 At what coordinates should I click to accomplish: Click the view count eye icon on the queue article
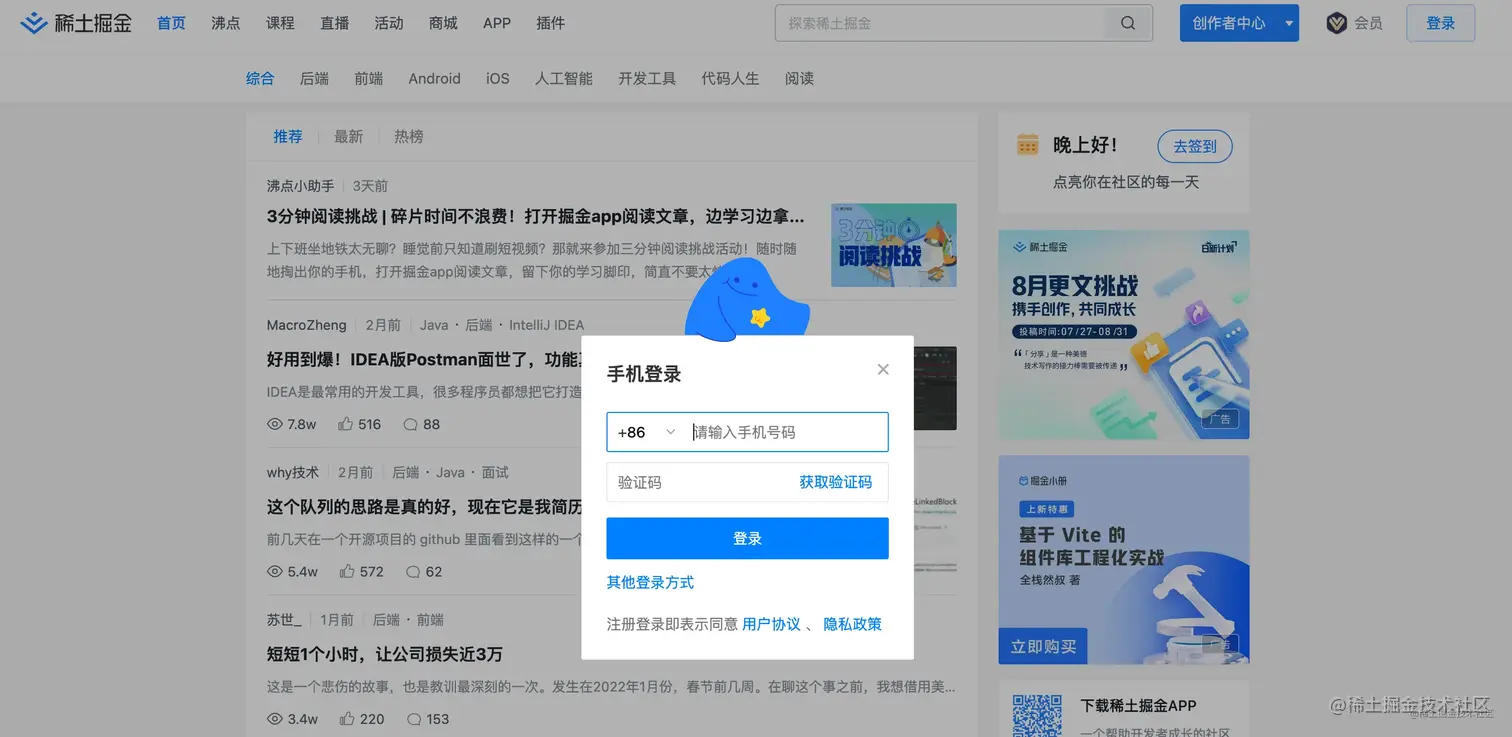click(274, 571)
